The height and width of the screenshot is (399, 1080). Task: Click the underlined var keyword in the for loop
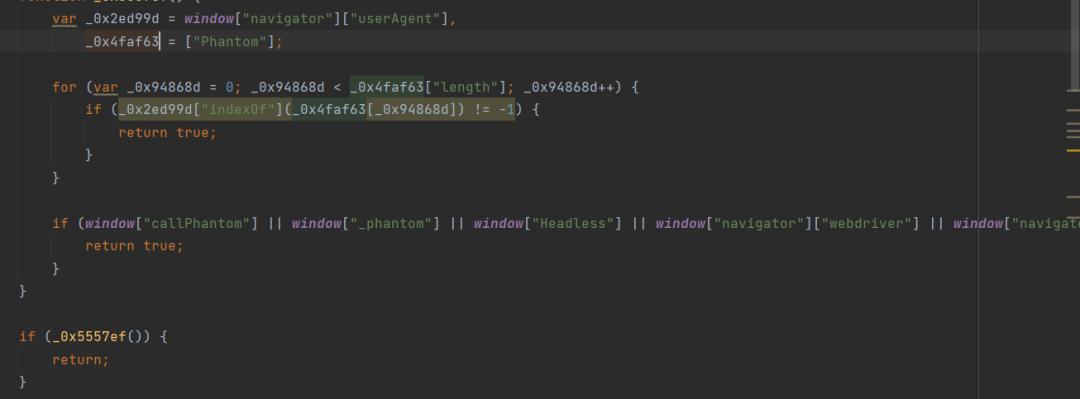[106, 87]
